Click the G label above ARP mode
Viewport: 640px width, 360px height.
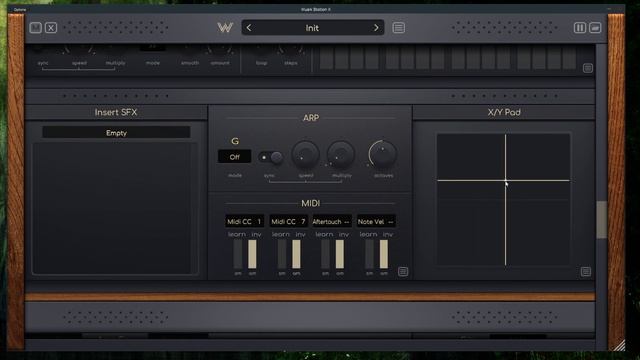click(235, 141)
